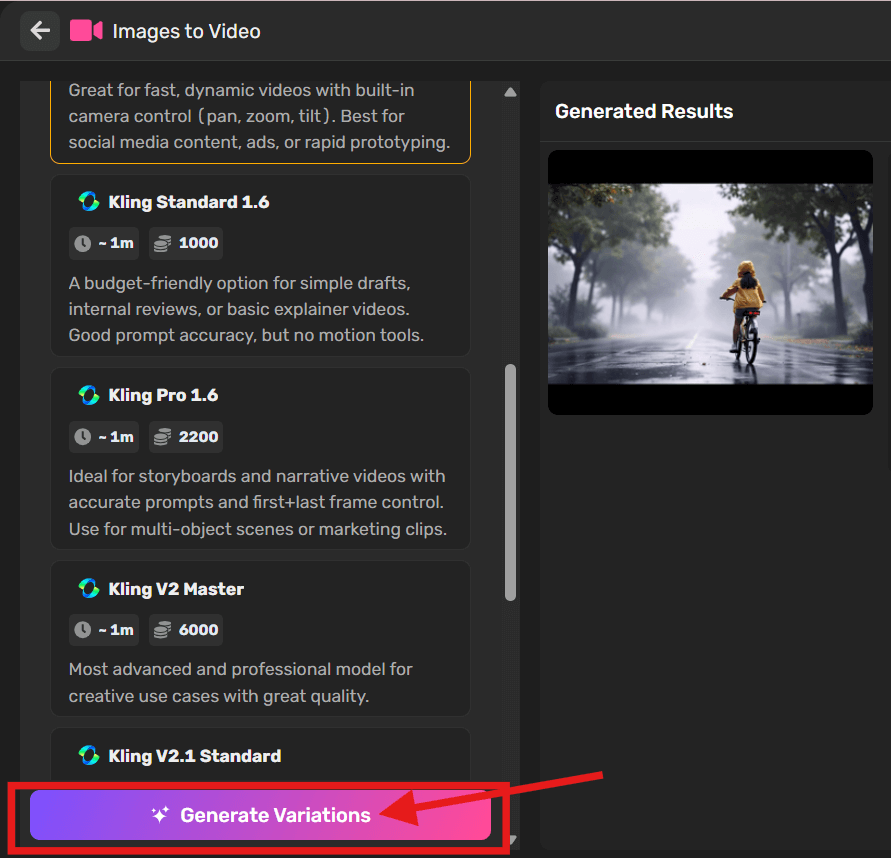Viewport: 891px width, 858px height.
Task: Click the 'Most advanced and professional' description text
Action: 240,682
